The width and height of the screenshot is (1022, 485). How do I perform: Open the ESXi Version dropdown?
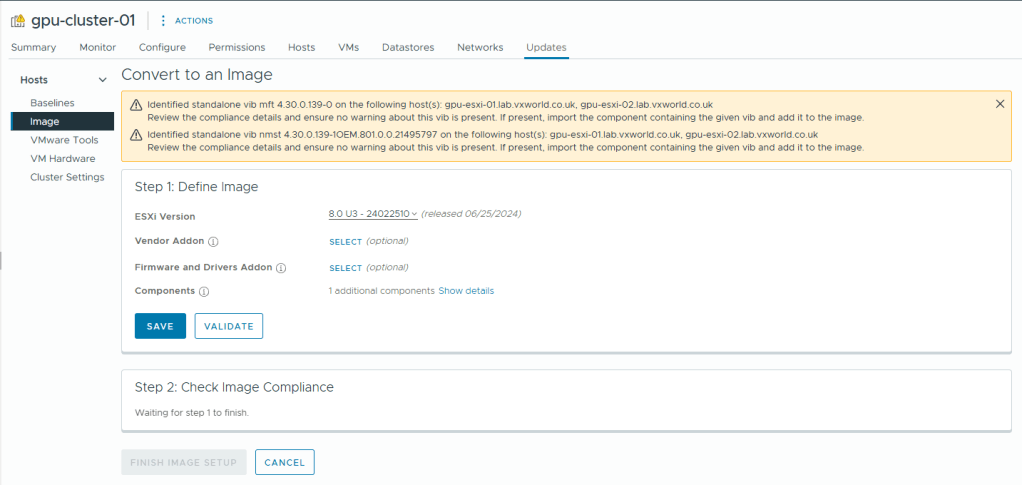pyautogui.click(x=372, y=214)
